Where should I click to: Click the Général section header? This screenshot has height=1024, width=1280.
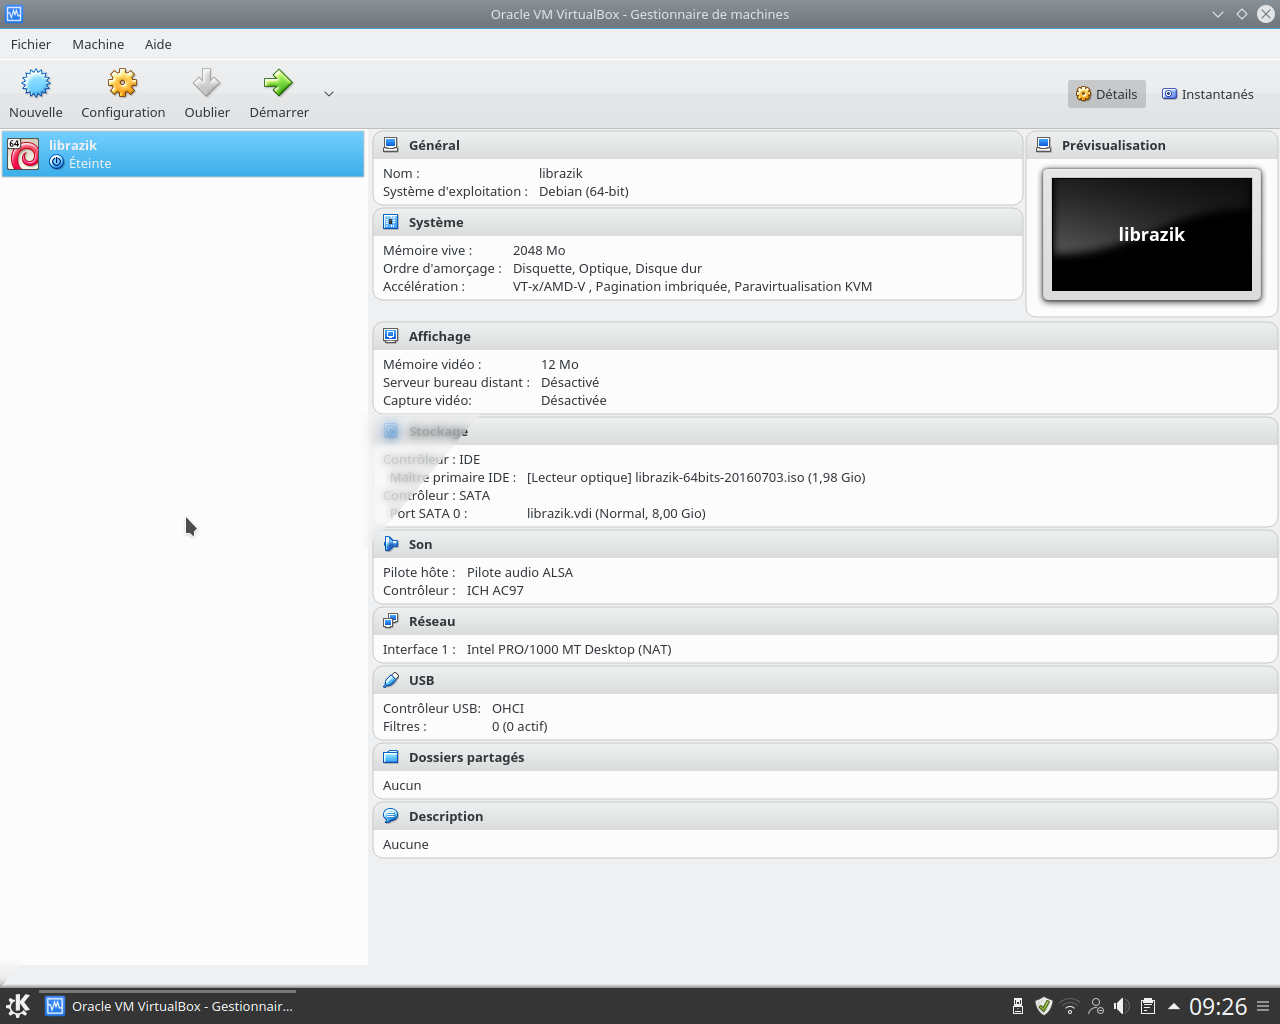434,145
